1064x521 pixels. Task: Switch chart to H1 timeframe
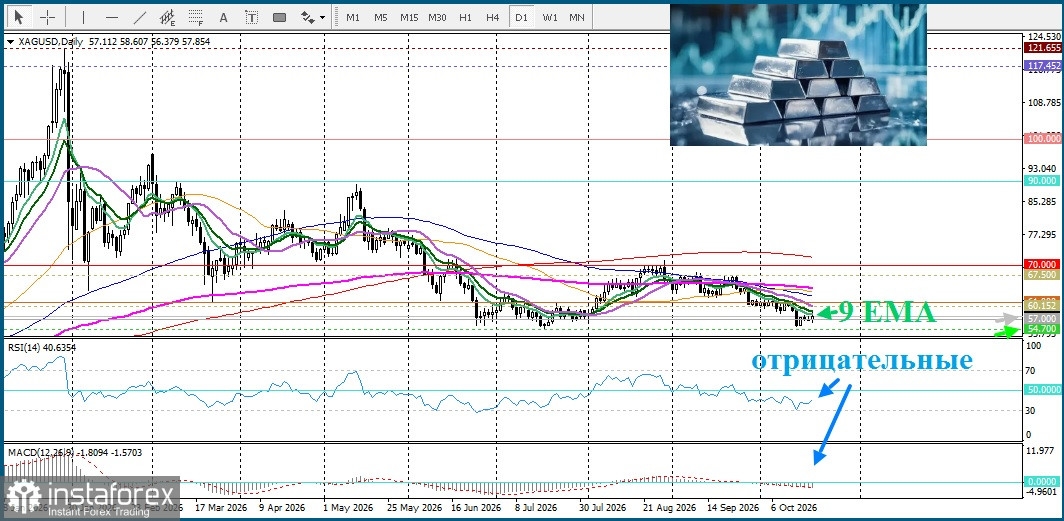pos(465,18)
